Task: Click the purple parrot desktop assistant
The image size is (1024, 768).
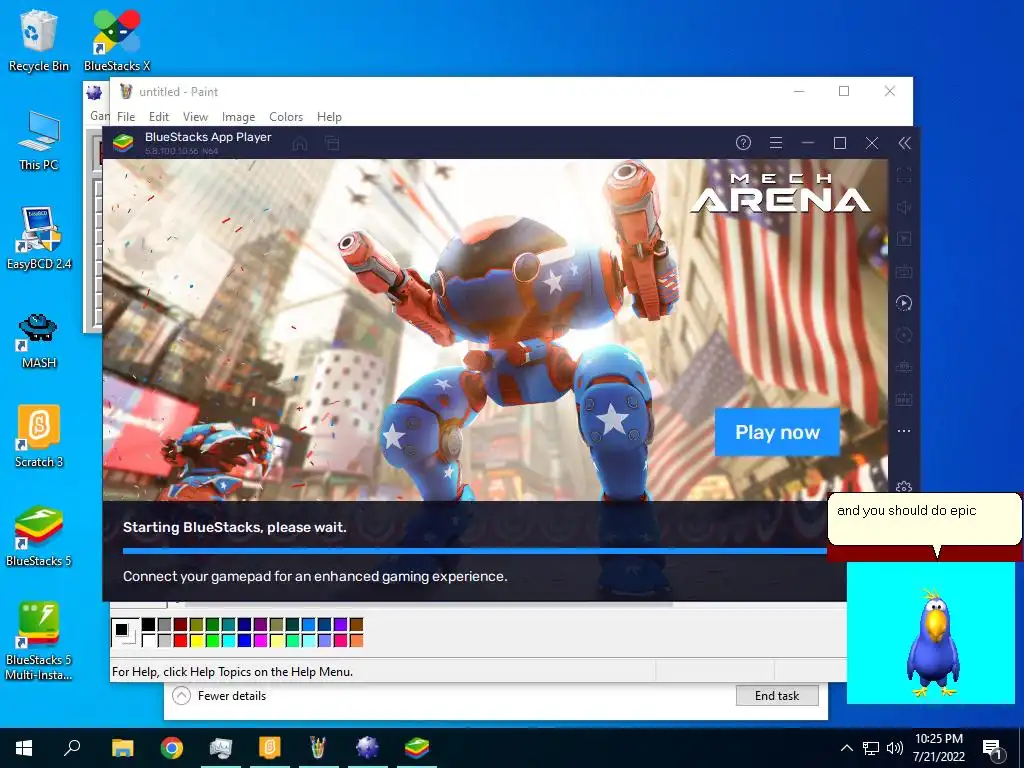Action: 933,643
